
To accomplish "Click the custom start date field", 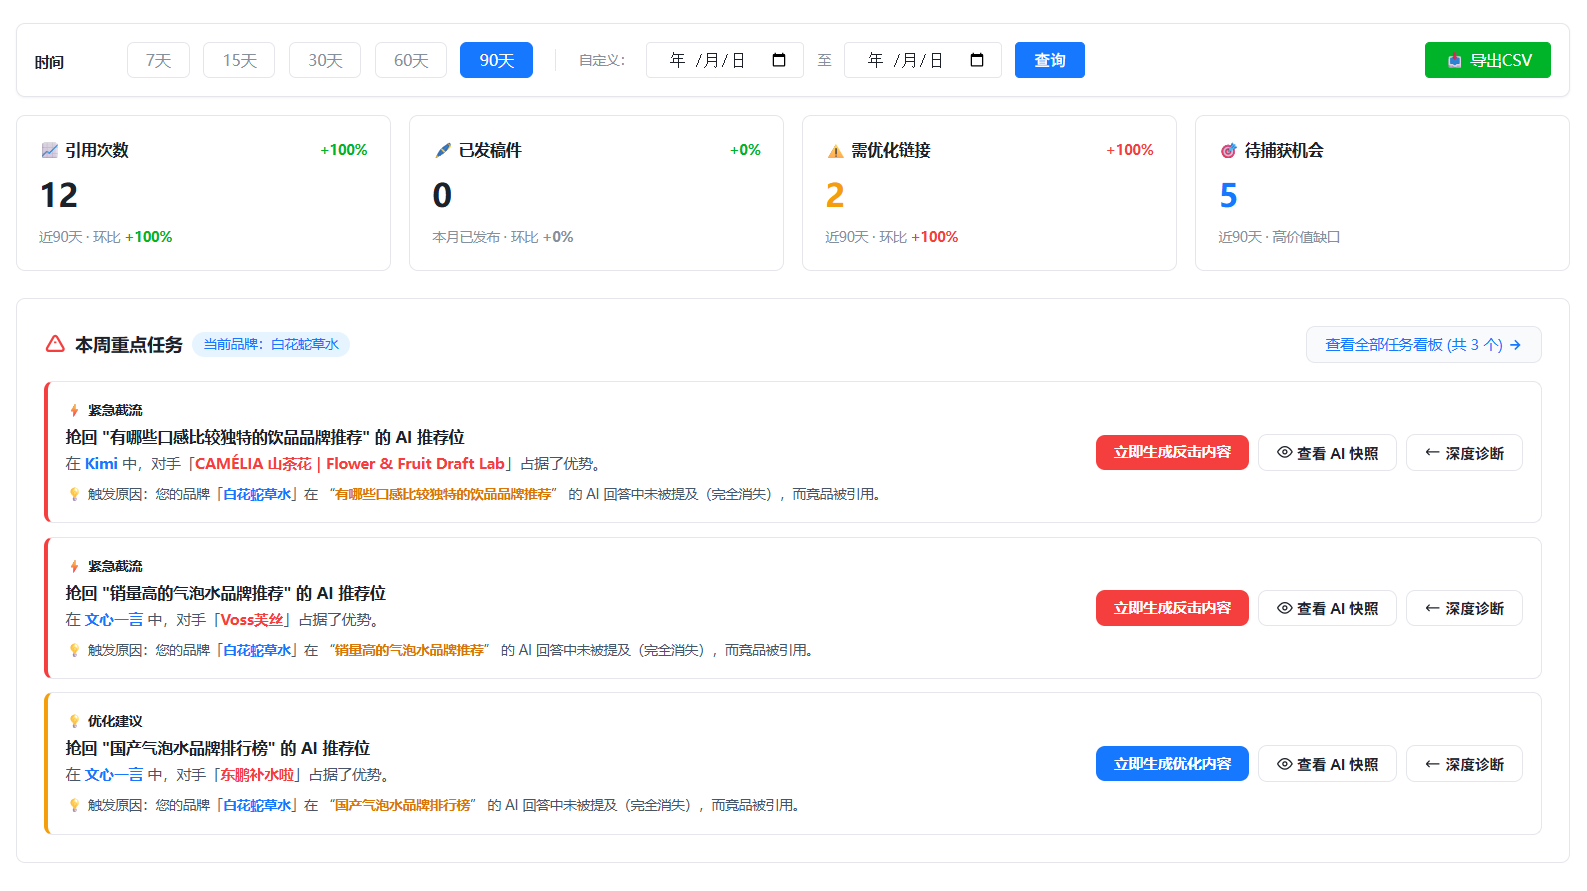I will coord(725,60).
